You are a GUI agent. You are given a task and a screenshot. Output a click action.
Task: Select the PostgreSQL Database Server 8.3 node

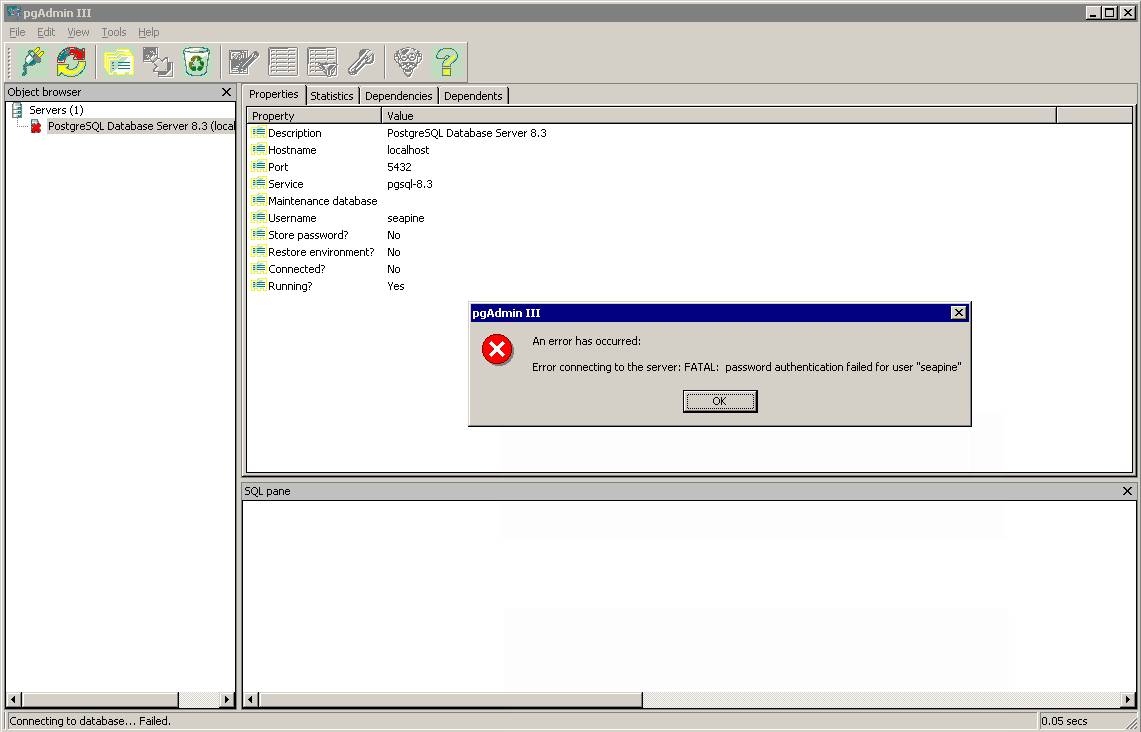pyautogui.click(x=140, y=127)
